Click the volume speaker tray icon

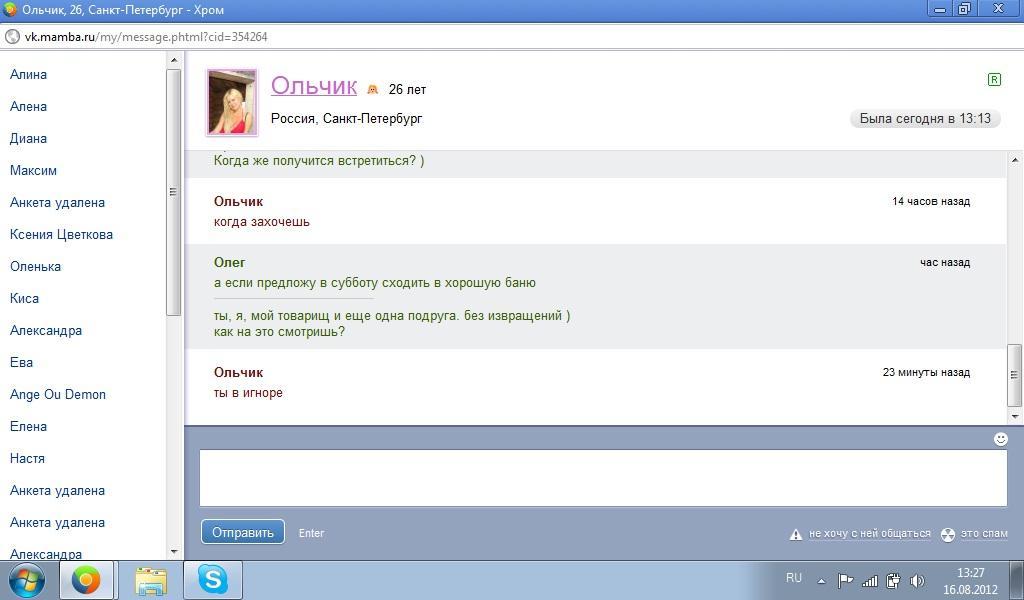point(917,581)
